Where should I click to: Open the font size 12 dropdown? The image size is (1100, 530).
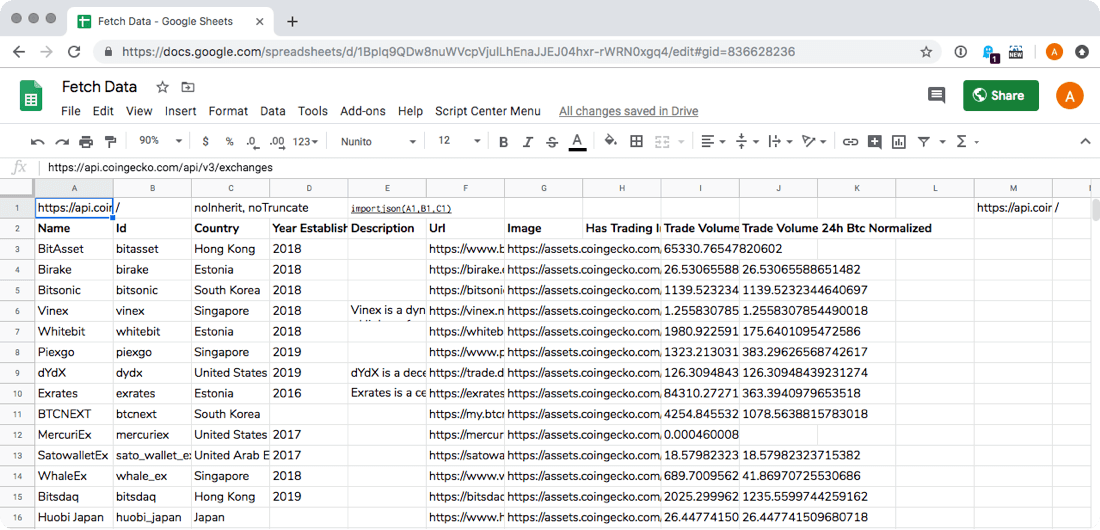click(x=460, y=141)
